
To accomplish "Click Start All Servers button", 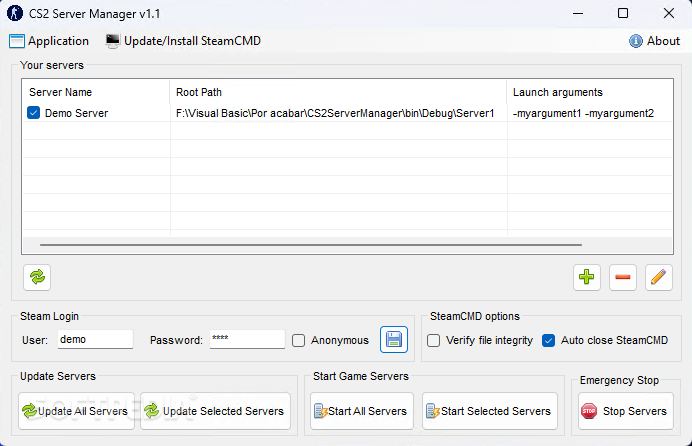I will (362, 411).
